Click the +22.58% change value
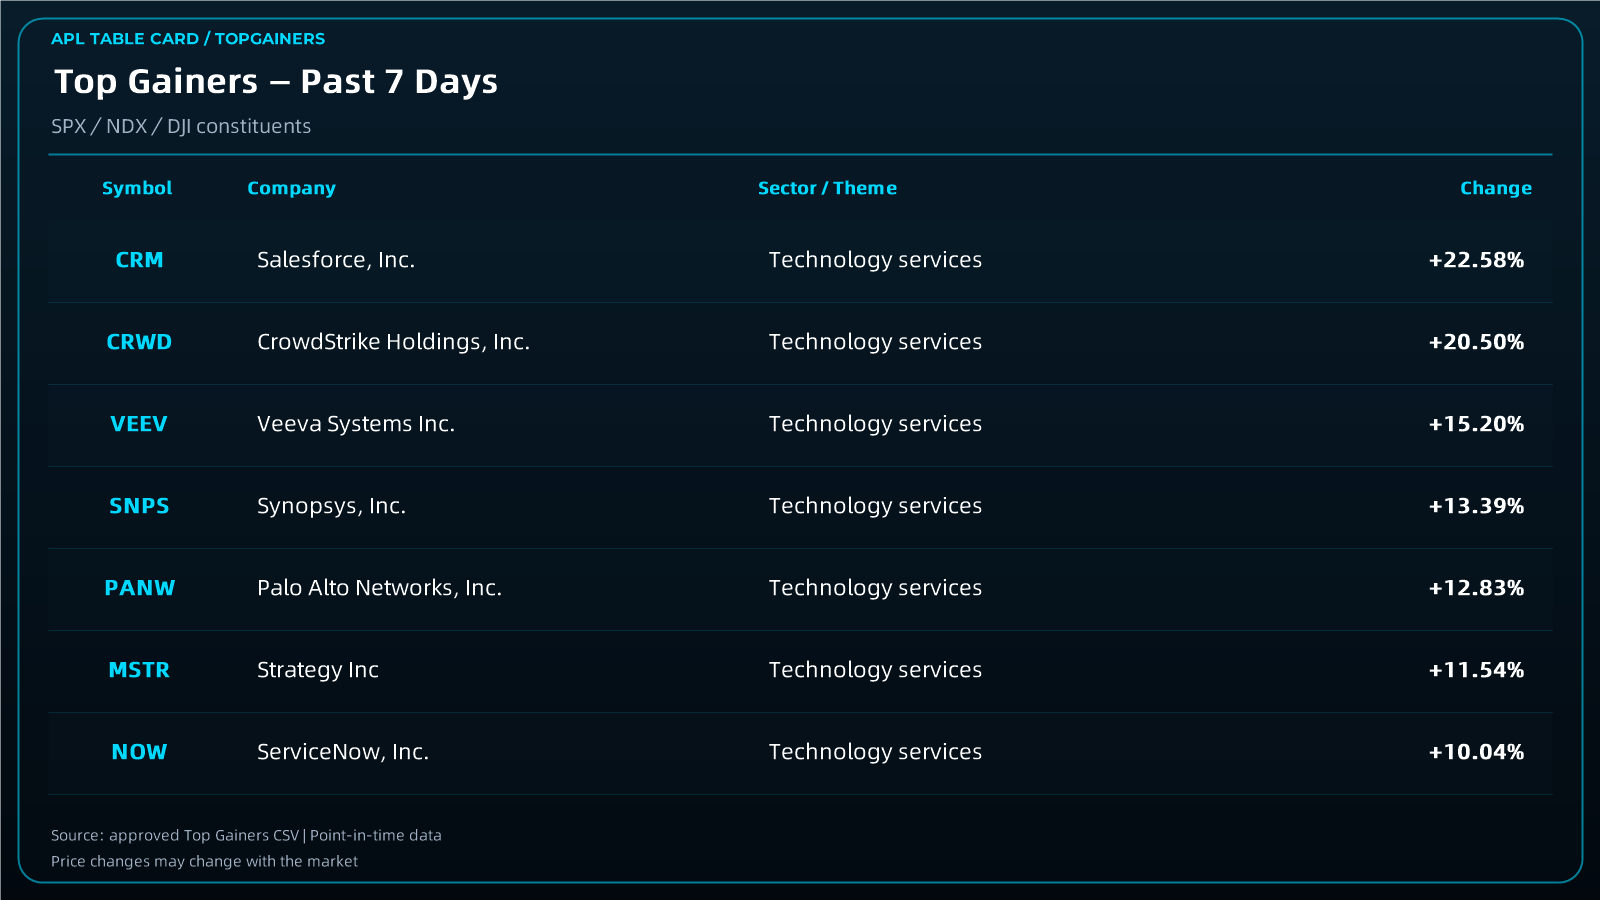 pos(1476,260)
